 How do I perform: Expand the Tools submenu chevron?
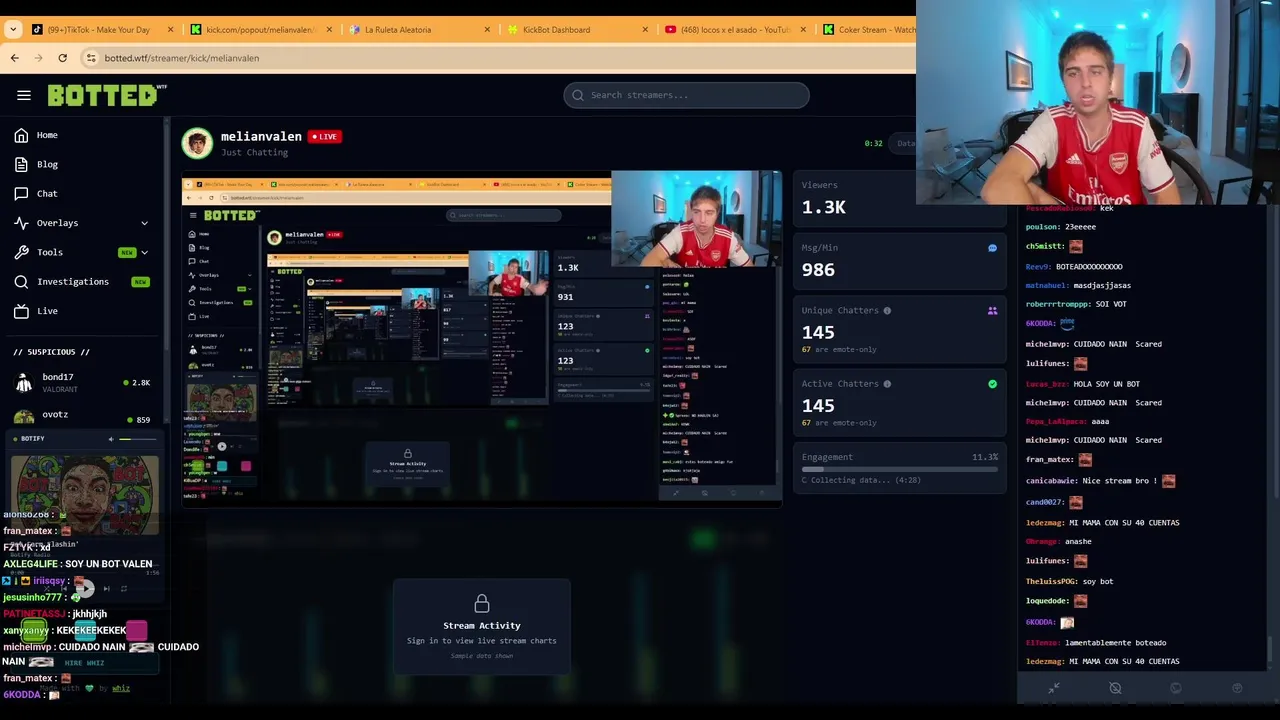coord(144,252)
